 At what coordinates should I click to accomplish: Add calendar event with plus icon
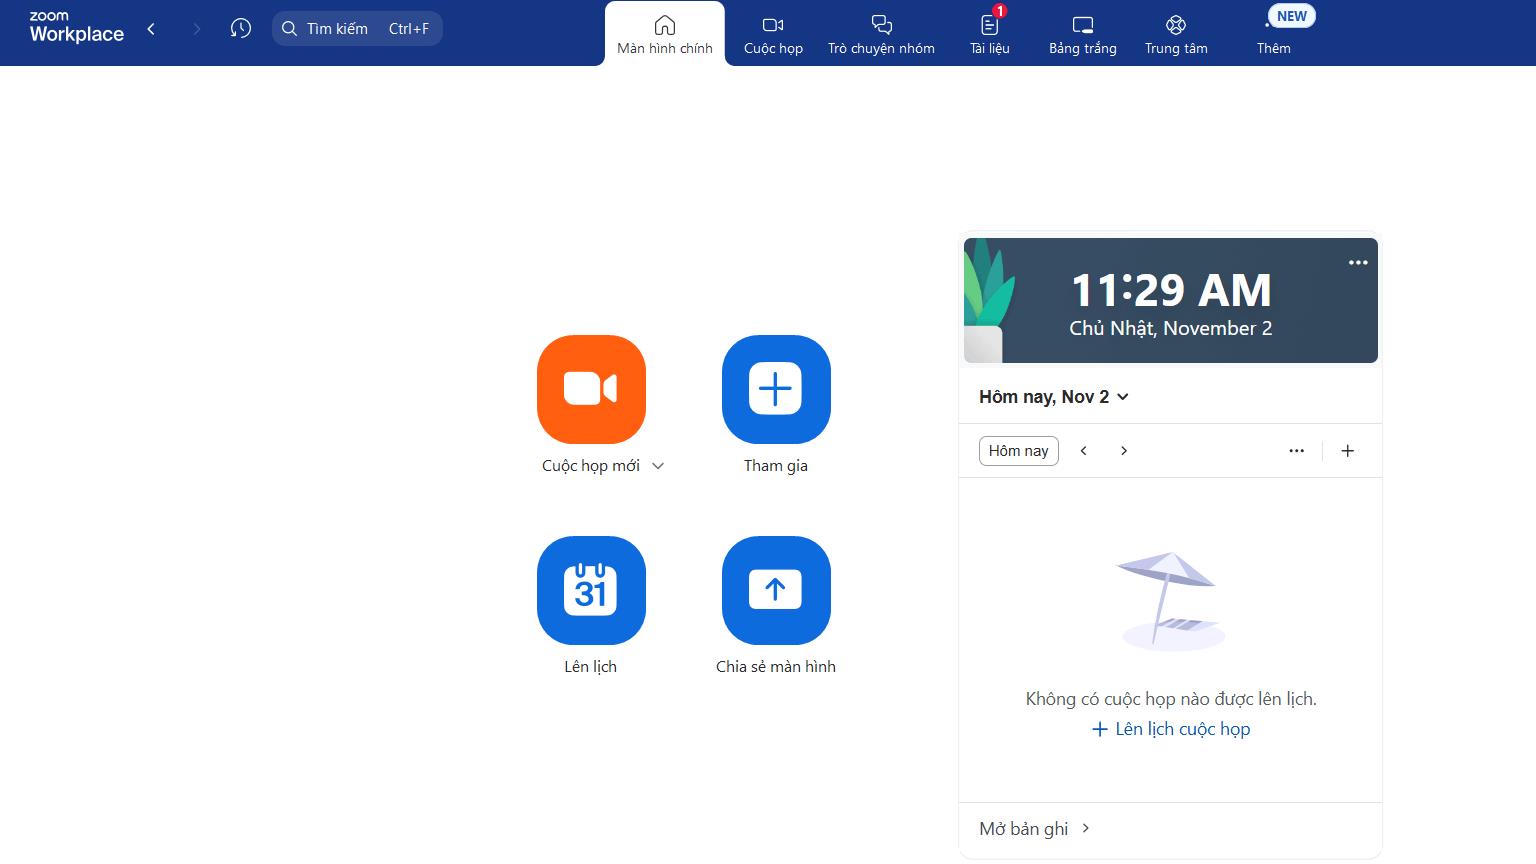tap(1347, 451)
